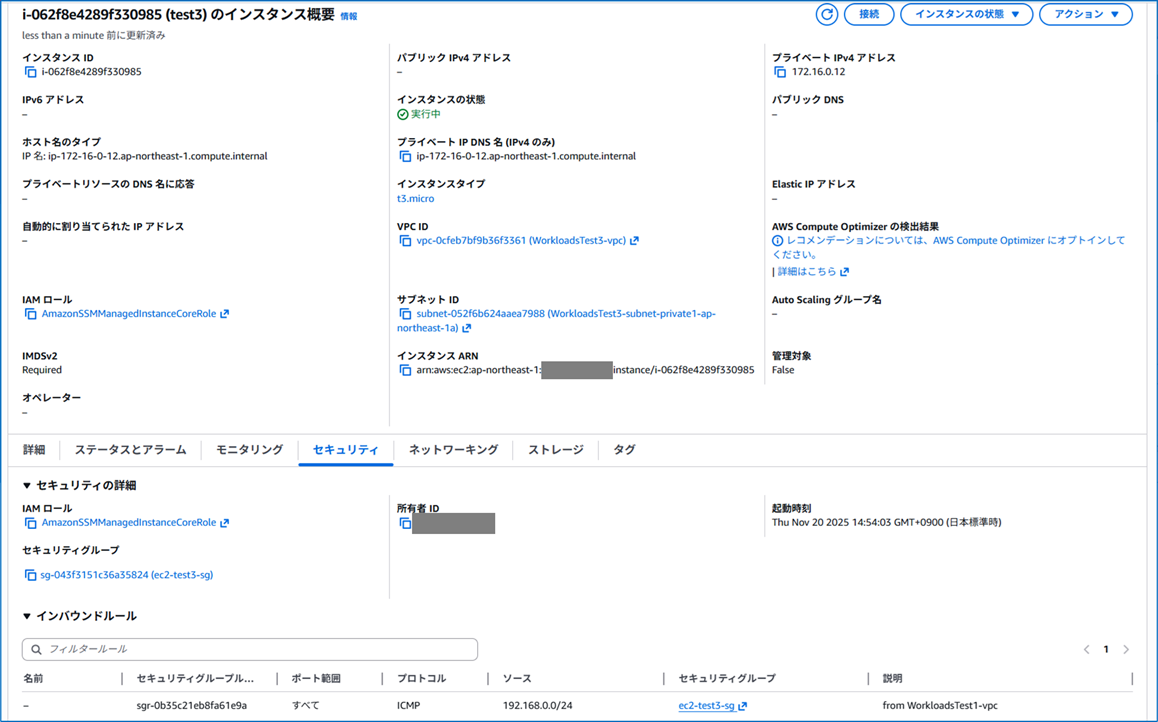Screen dimensions: 1158x722
Task: Collapse the インバウンドルール section
Action: (25, 617)
